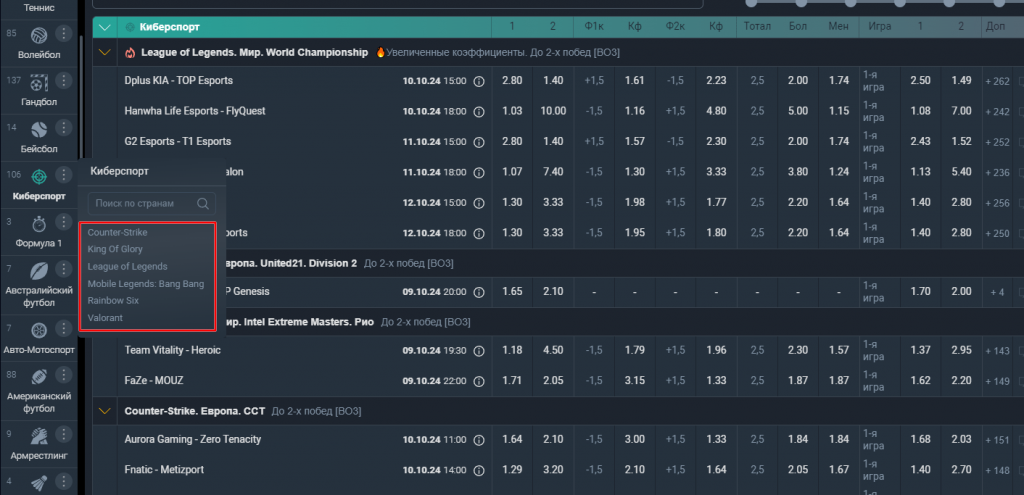The width and height of the screenshot is (1024, 495).
Task: Open options menu beside Австралийский футбол
Action: (63, 269)
